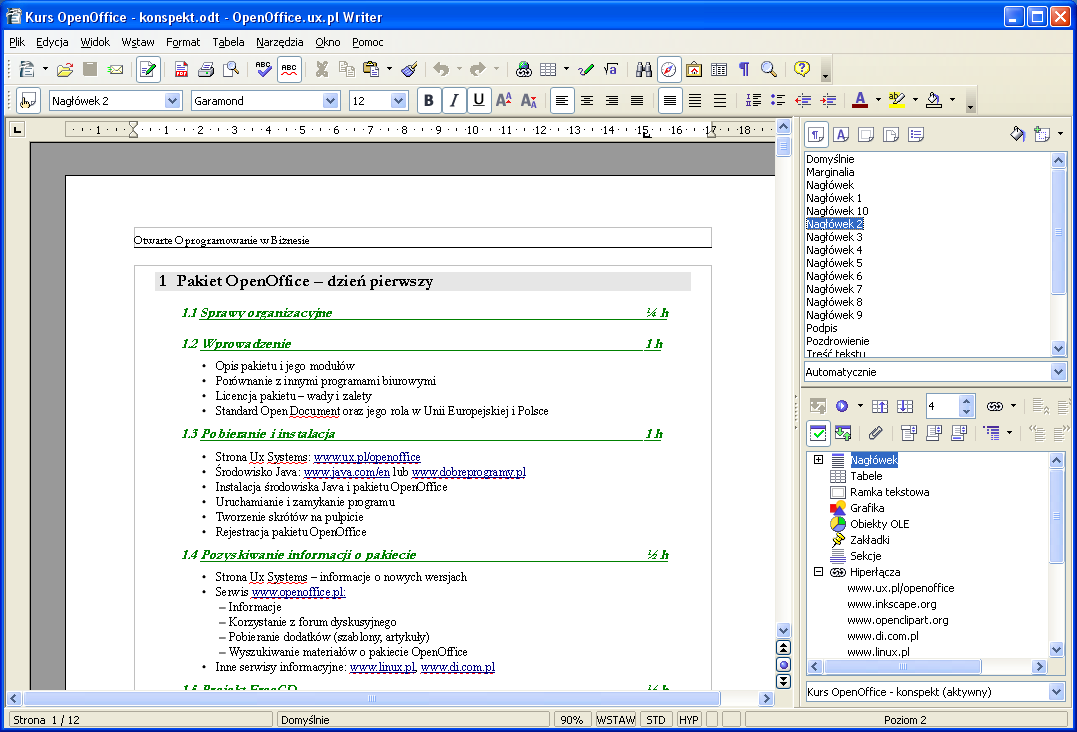This screenshot has width=1077, height=732.
Task: Toggle Italic formatting
Action: (453, 101)
